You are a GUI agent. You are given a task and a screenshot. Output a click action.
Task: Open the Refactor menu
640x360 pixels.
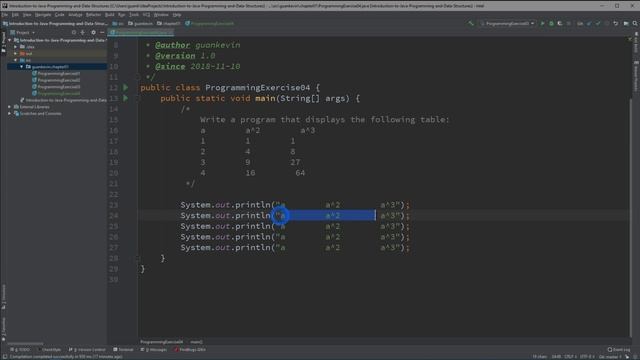pyautogui.click(x=93, y=15)
